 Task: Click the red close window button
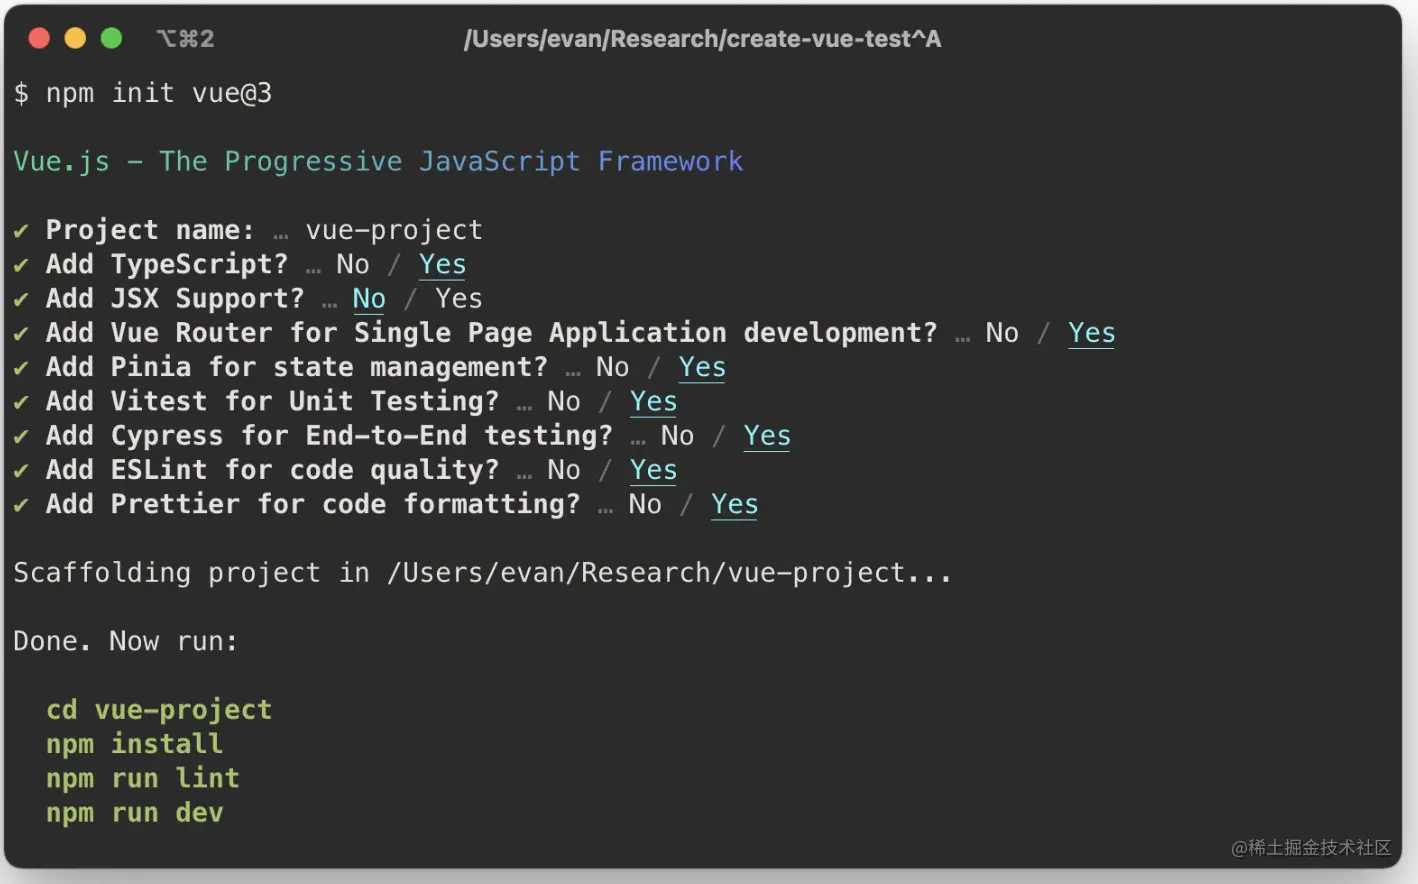pos(39,38)
